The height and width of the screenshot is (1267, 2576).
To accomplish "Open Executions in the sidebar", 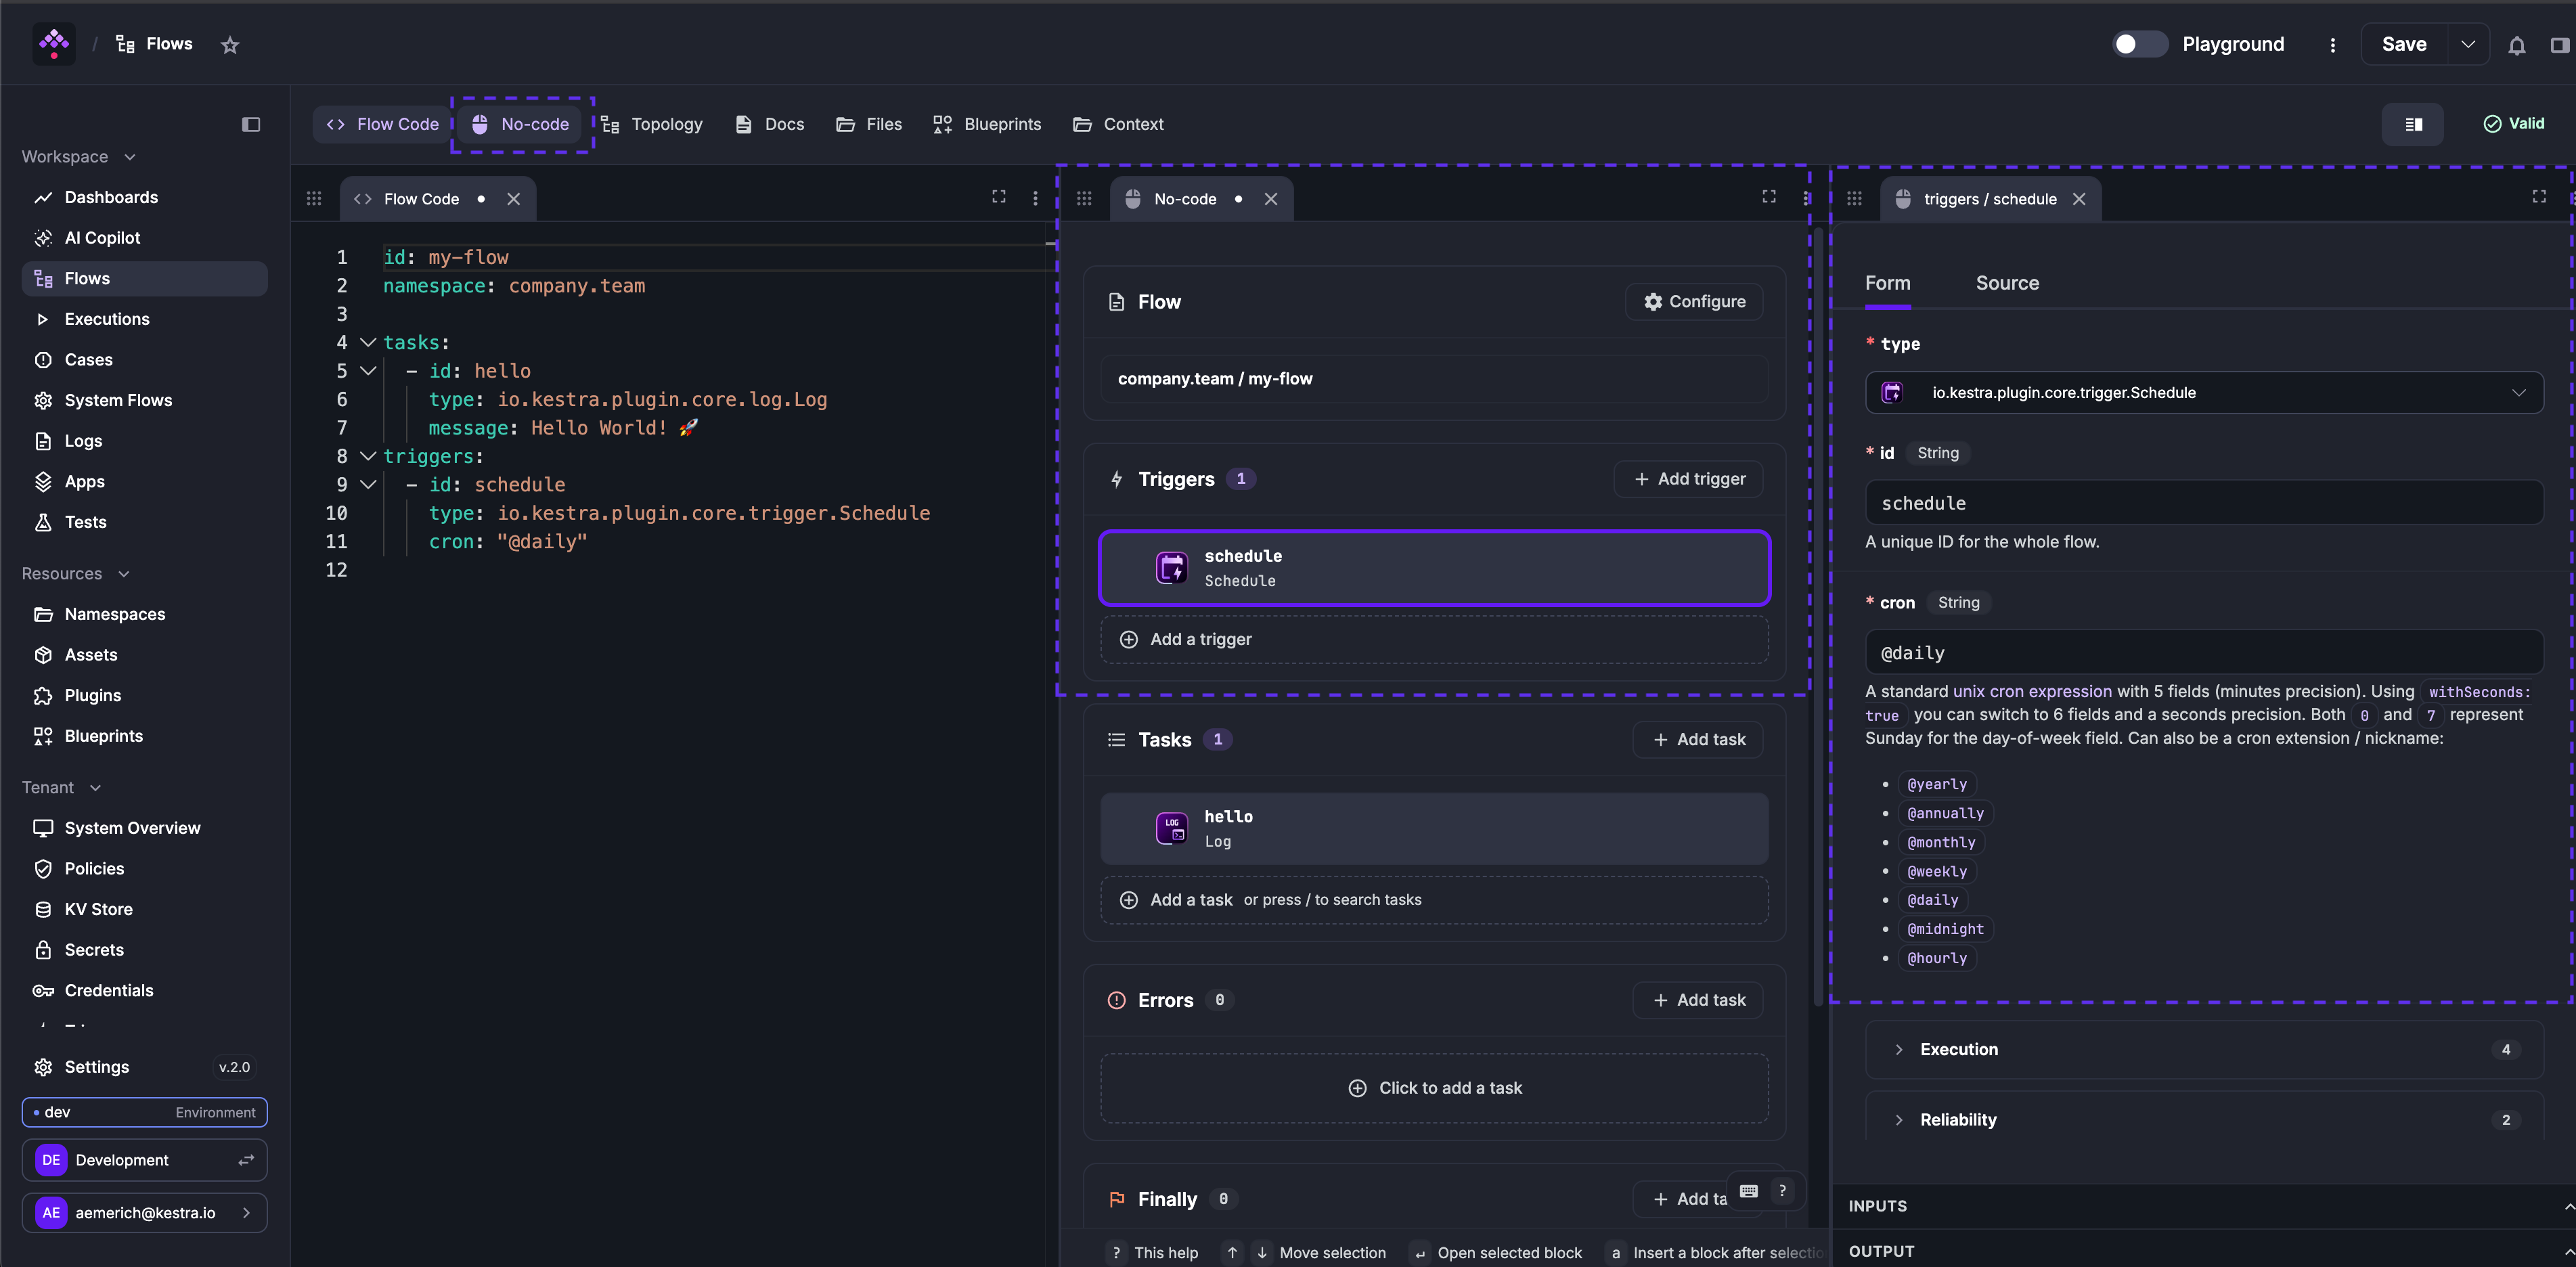I will coord(144,319).
